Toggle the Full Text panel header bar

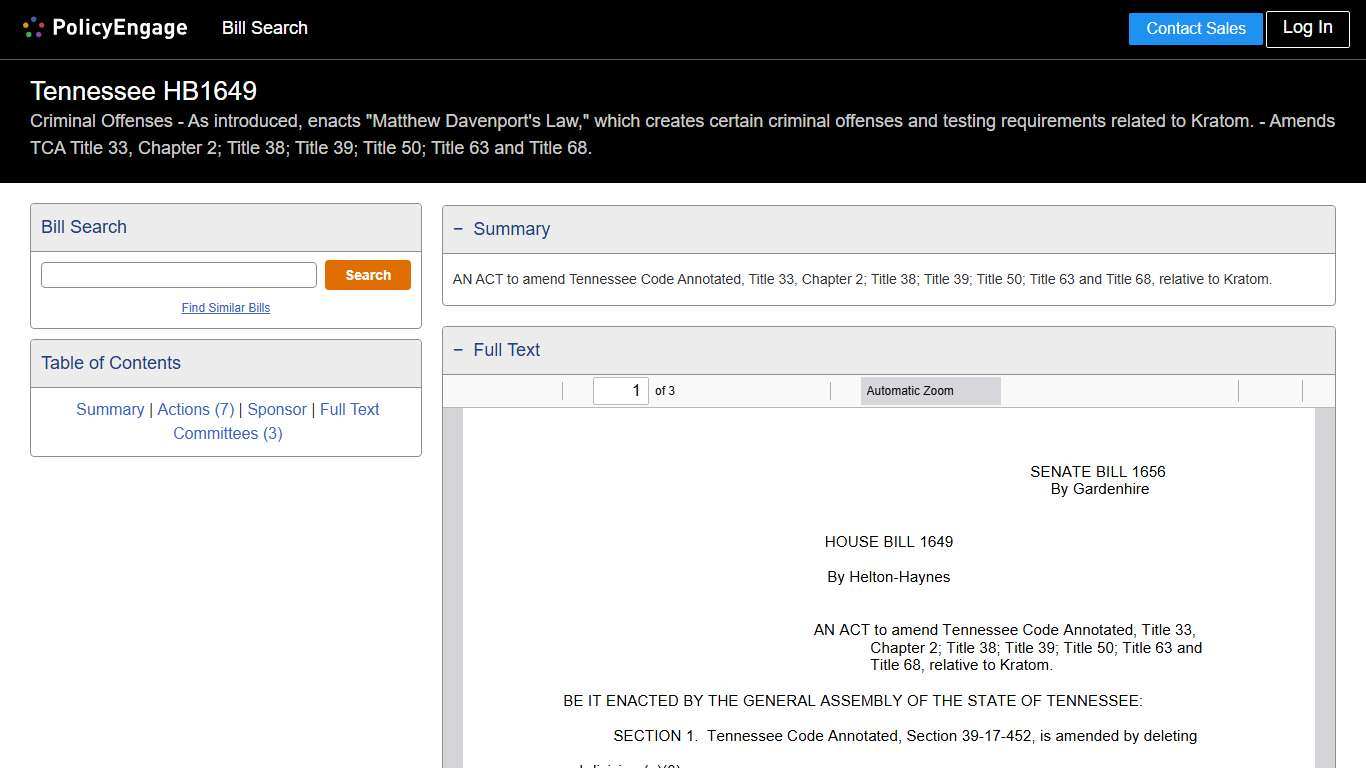click(x=888, y=350)
